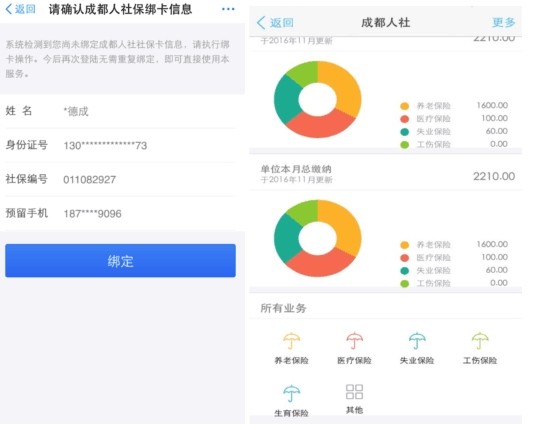Open the 工伤保险 umbrella icon

(480, 341)
